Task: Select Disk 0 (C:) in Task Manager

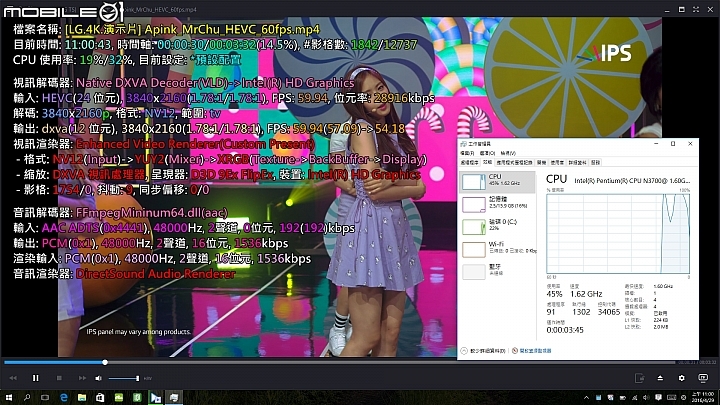Action: pos(498,227)
